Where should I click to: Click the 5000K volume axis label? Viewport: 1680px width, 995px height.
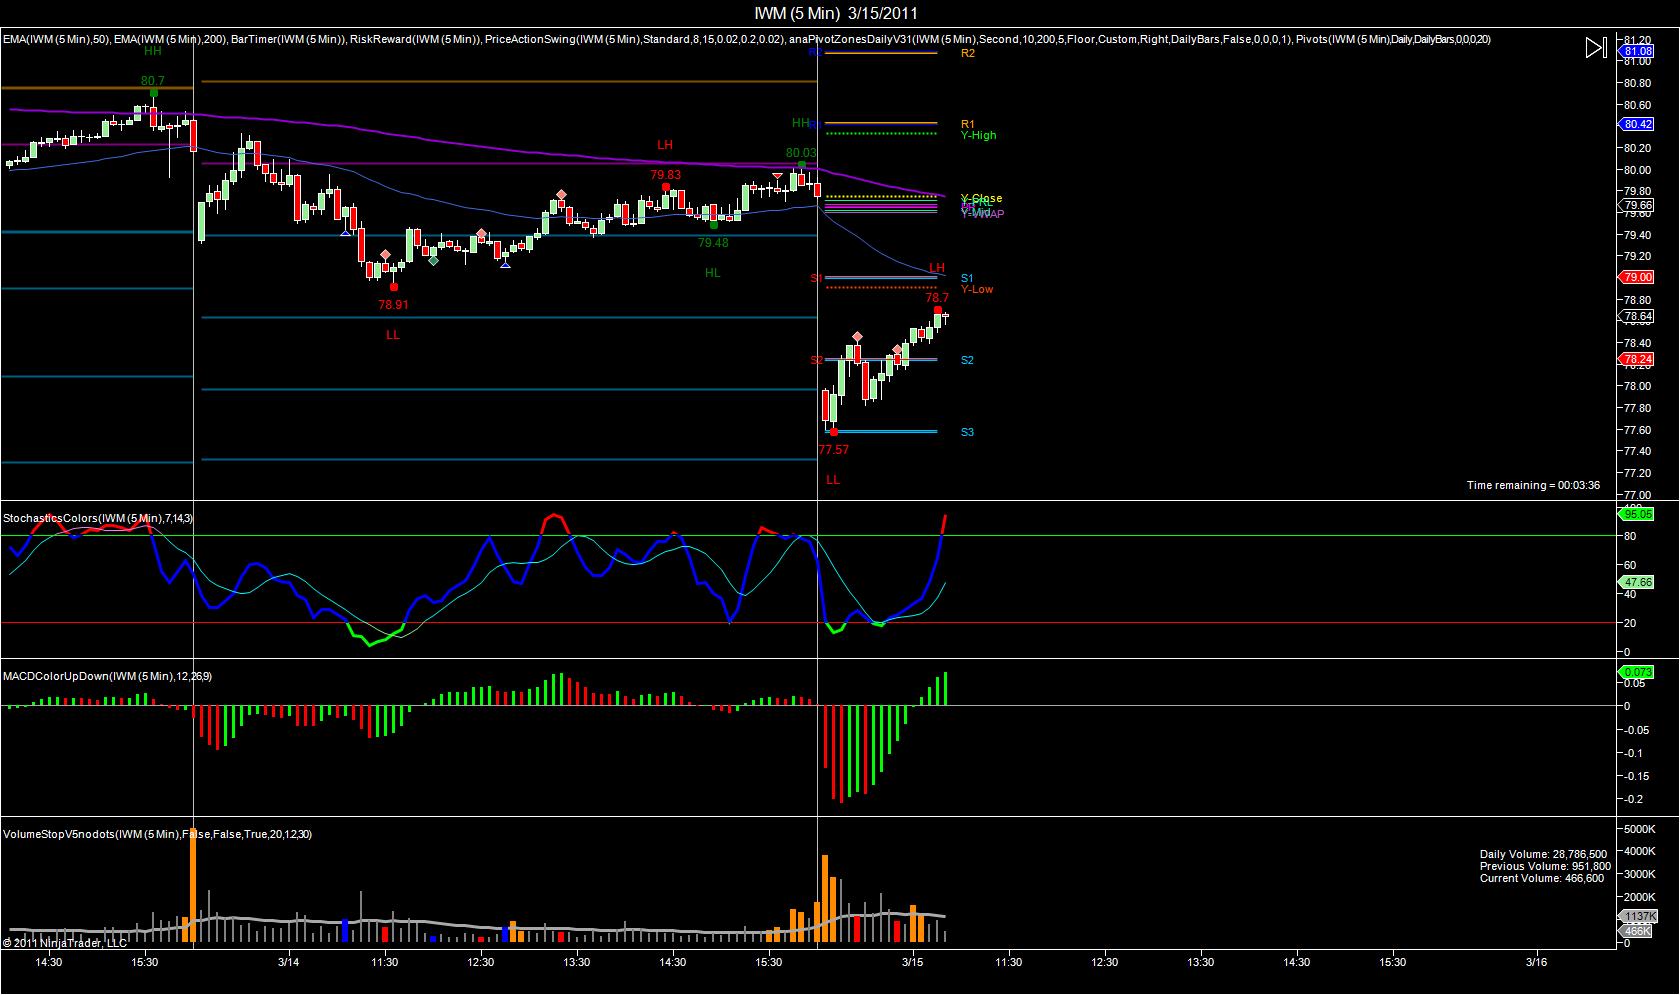(1641, 830)
